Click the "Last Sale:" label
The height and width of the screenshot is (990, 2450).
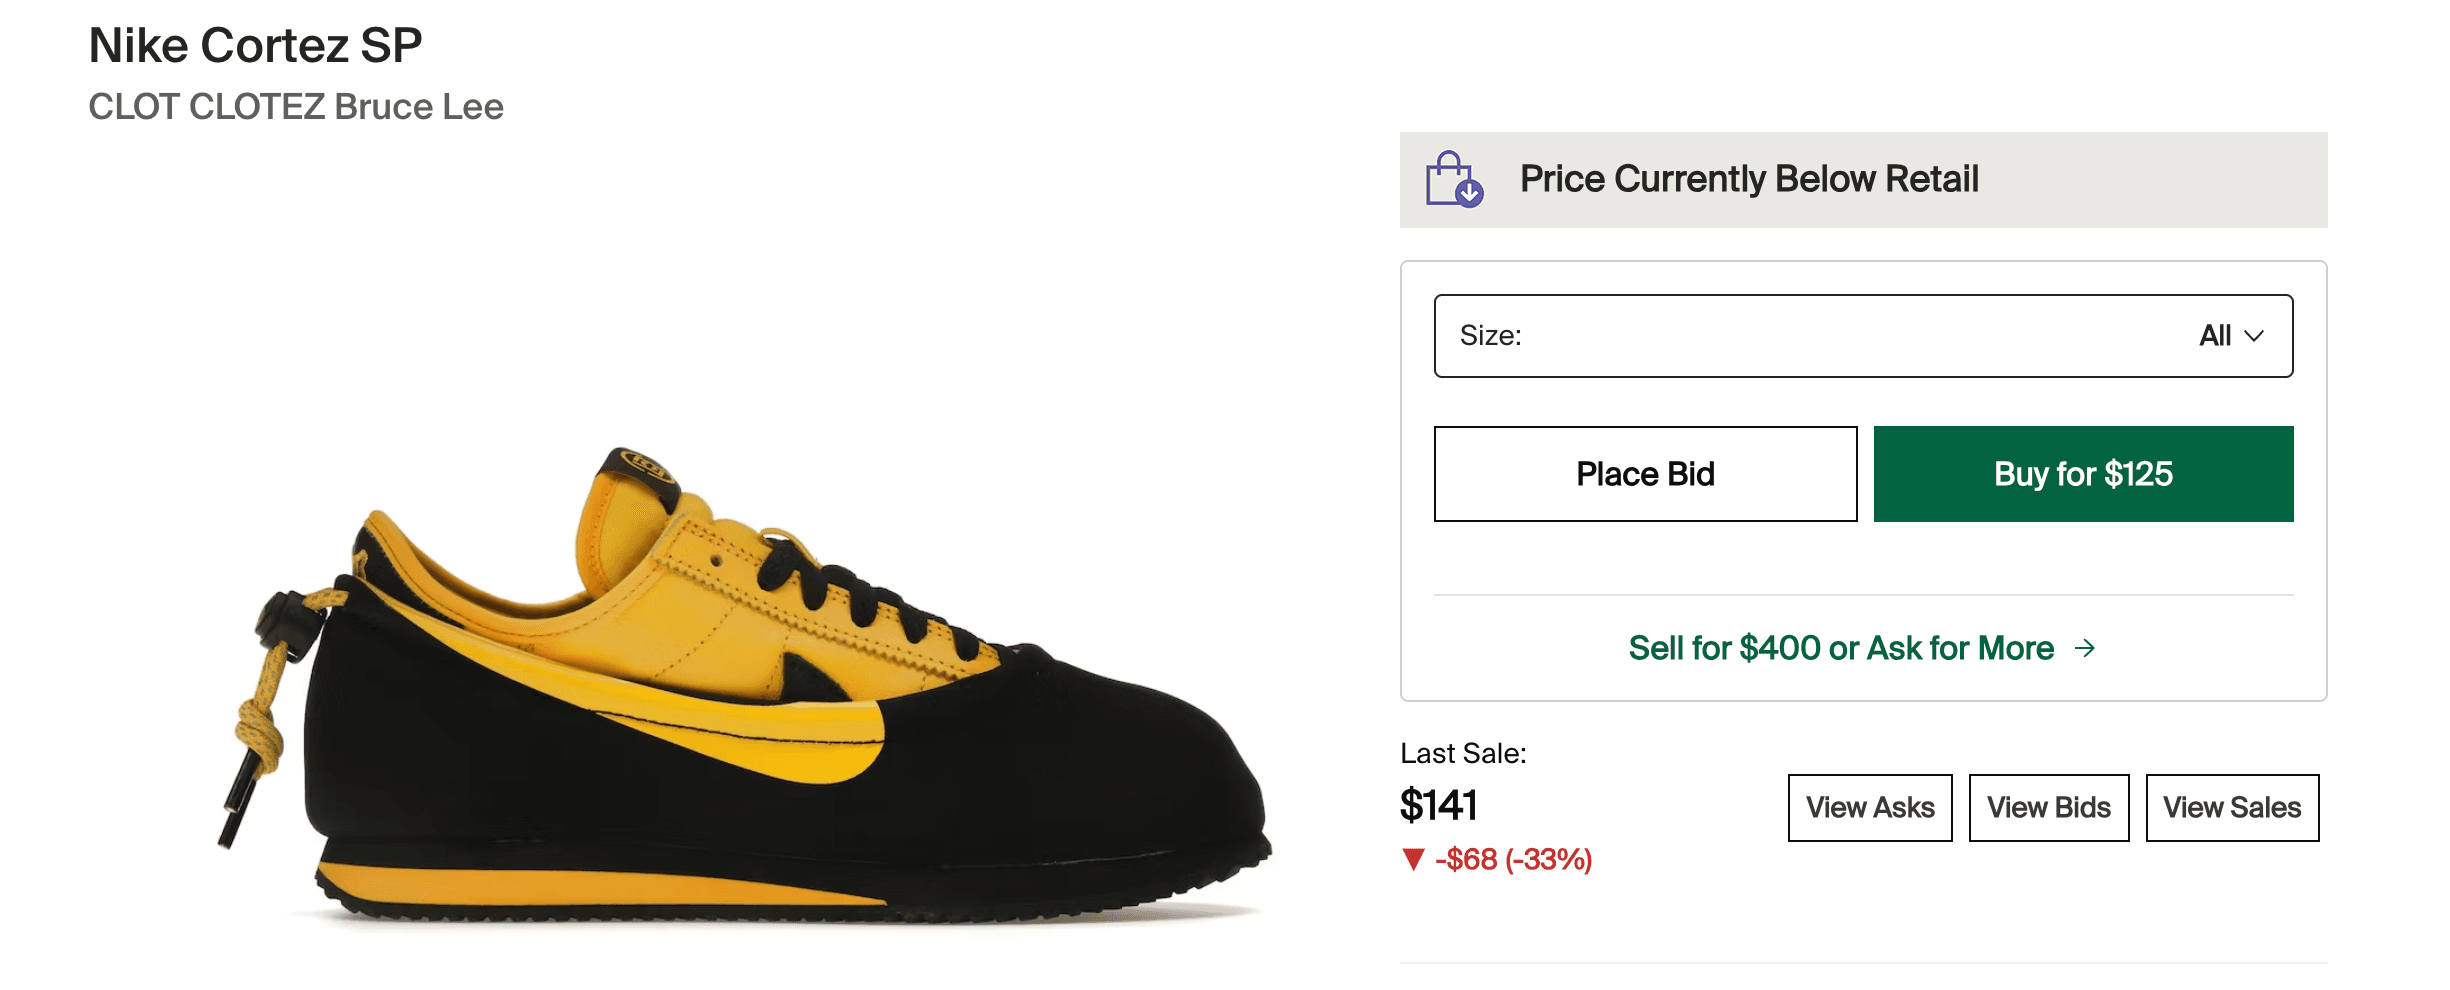click(1463, 754)
